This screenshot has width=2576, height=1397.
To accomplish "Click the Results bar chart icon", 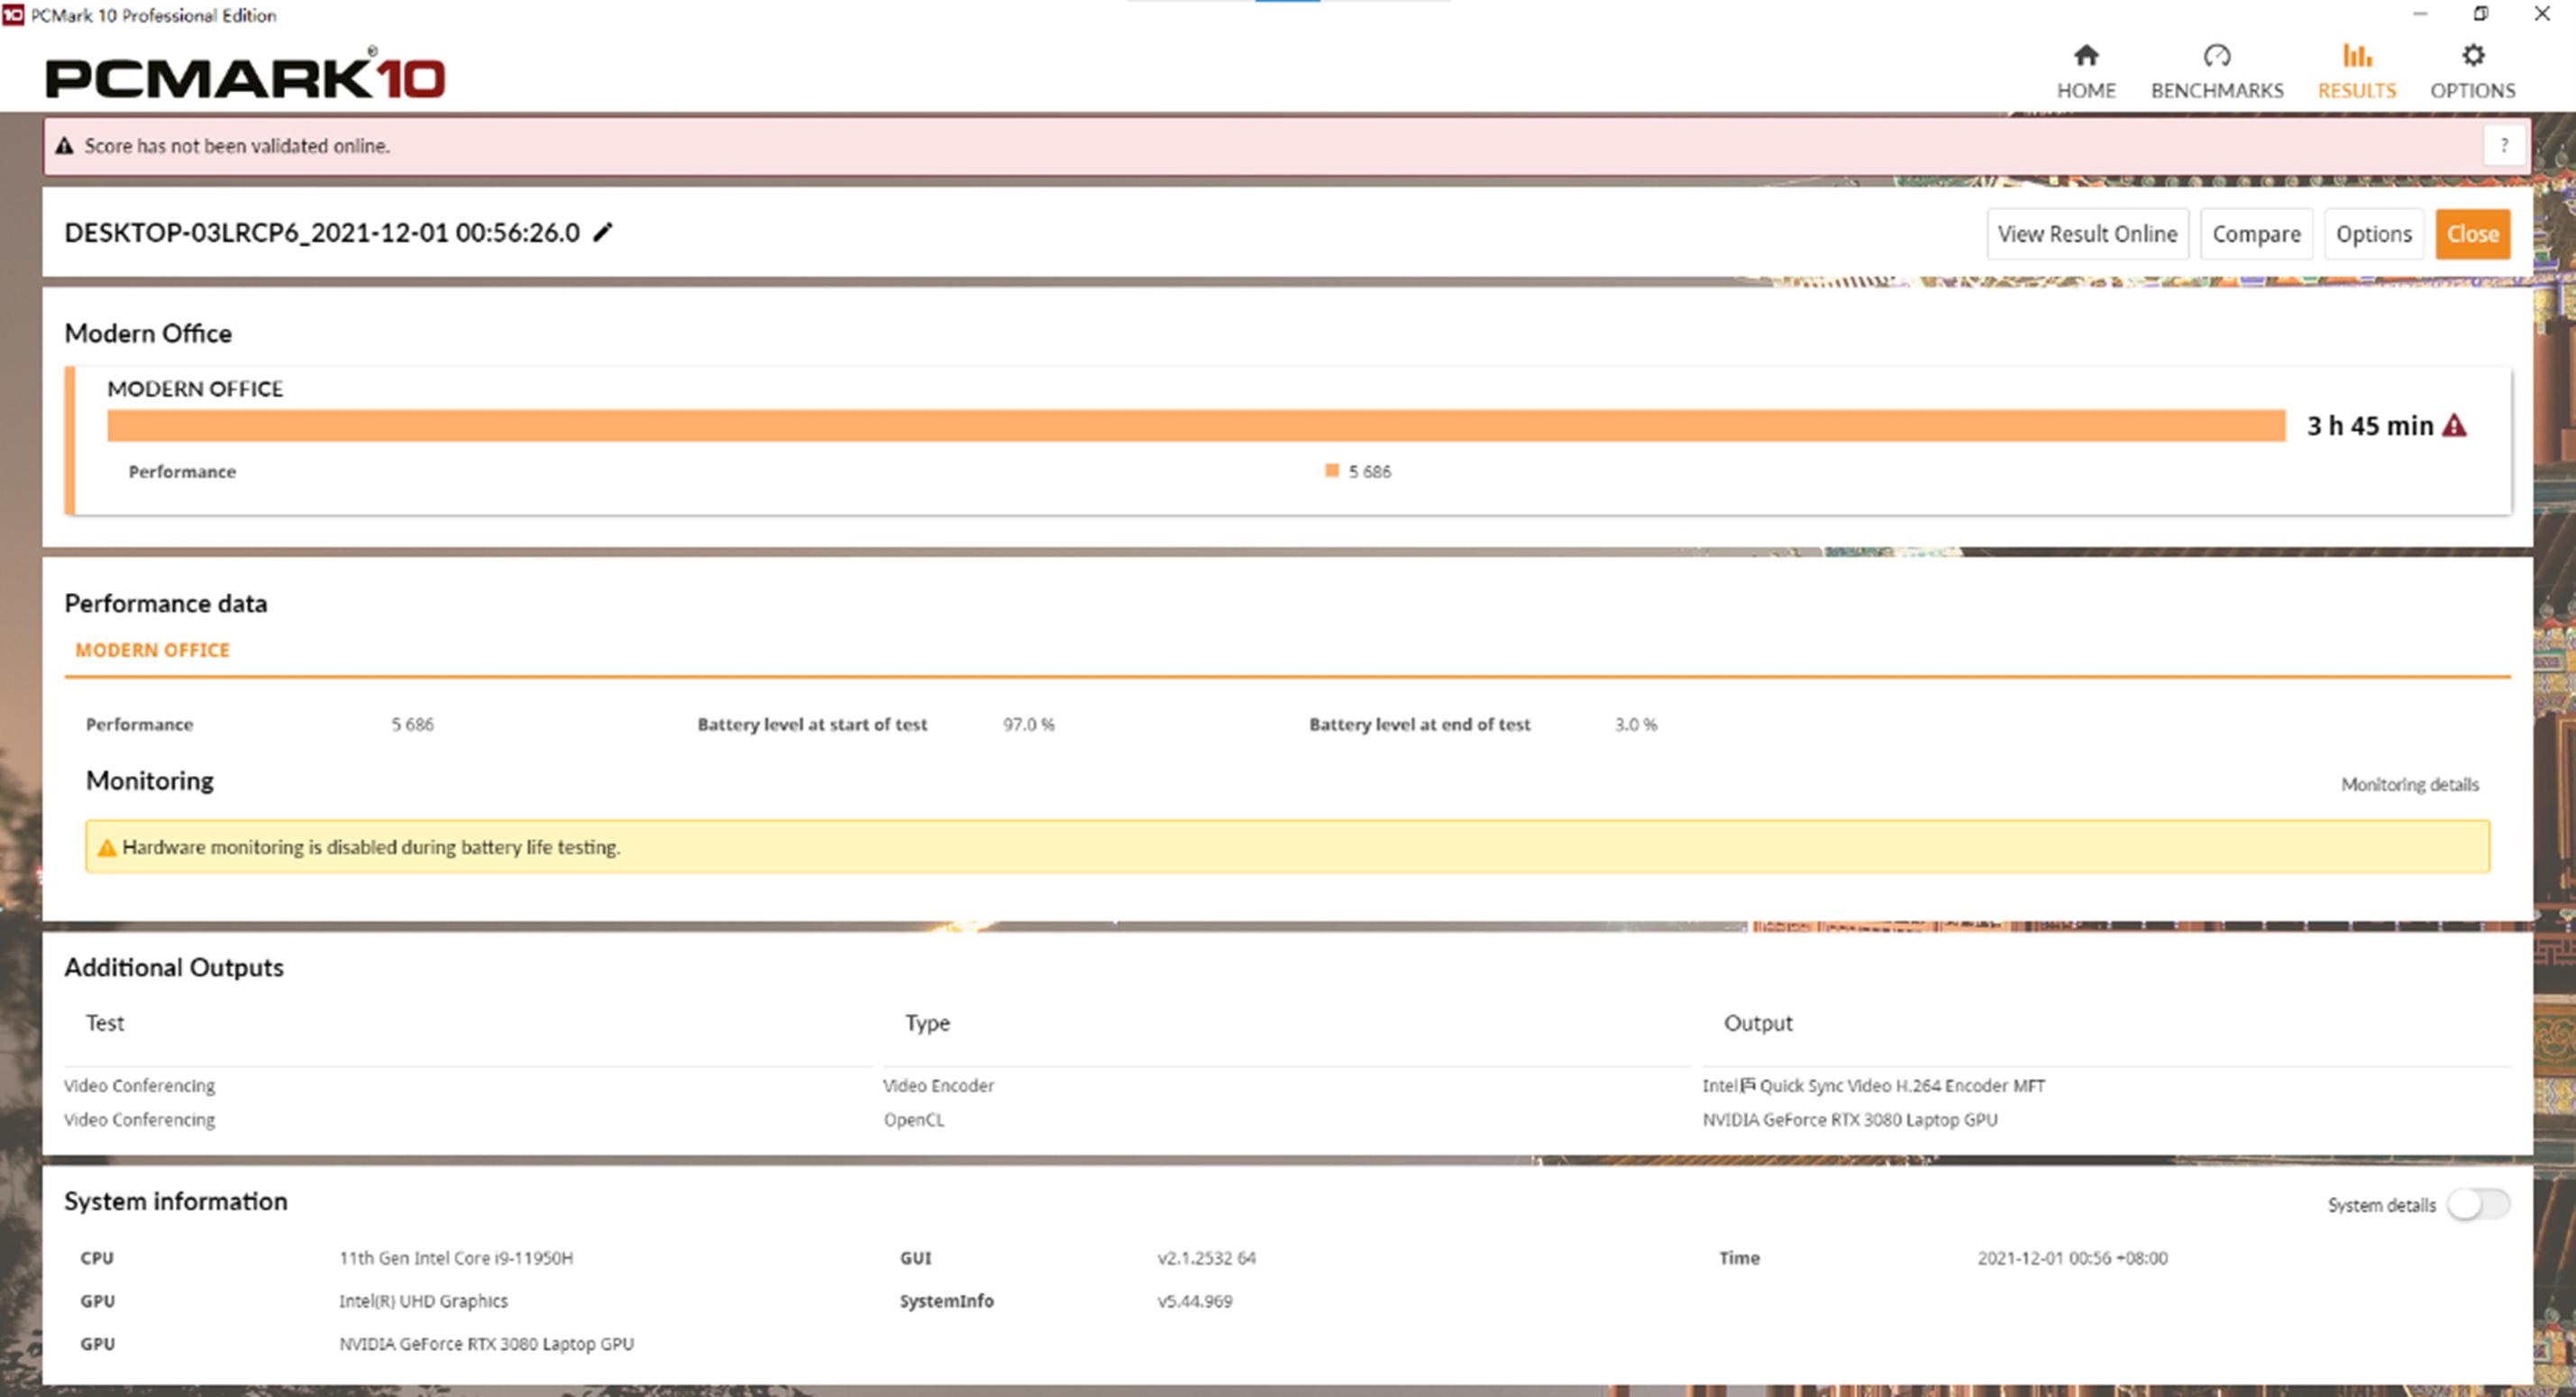I will point(2356,55).
